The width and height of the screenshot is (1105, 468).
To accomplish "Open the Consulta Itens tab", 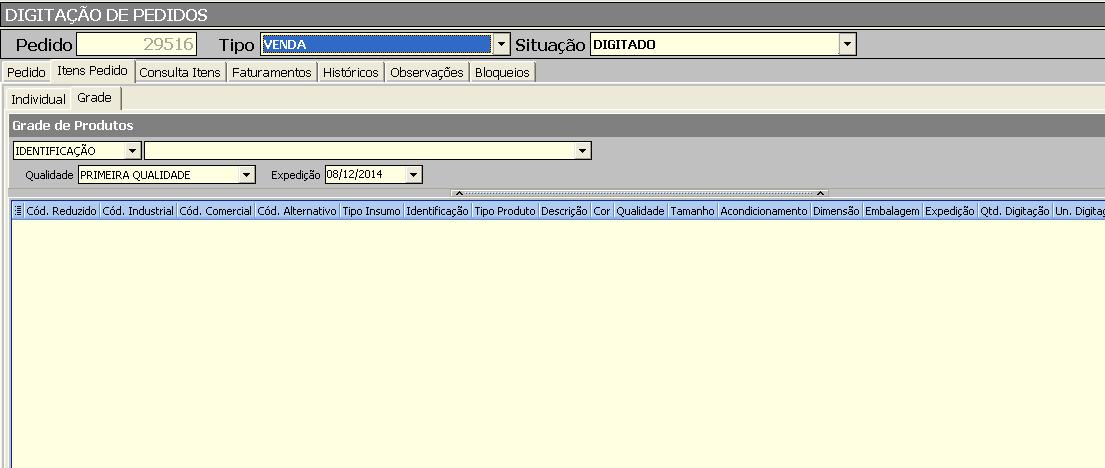I will 180,73.
